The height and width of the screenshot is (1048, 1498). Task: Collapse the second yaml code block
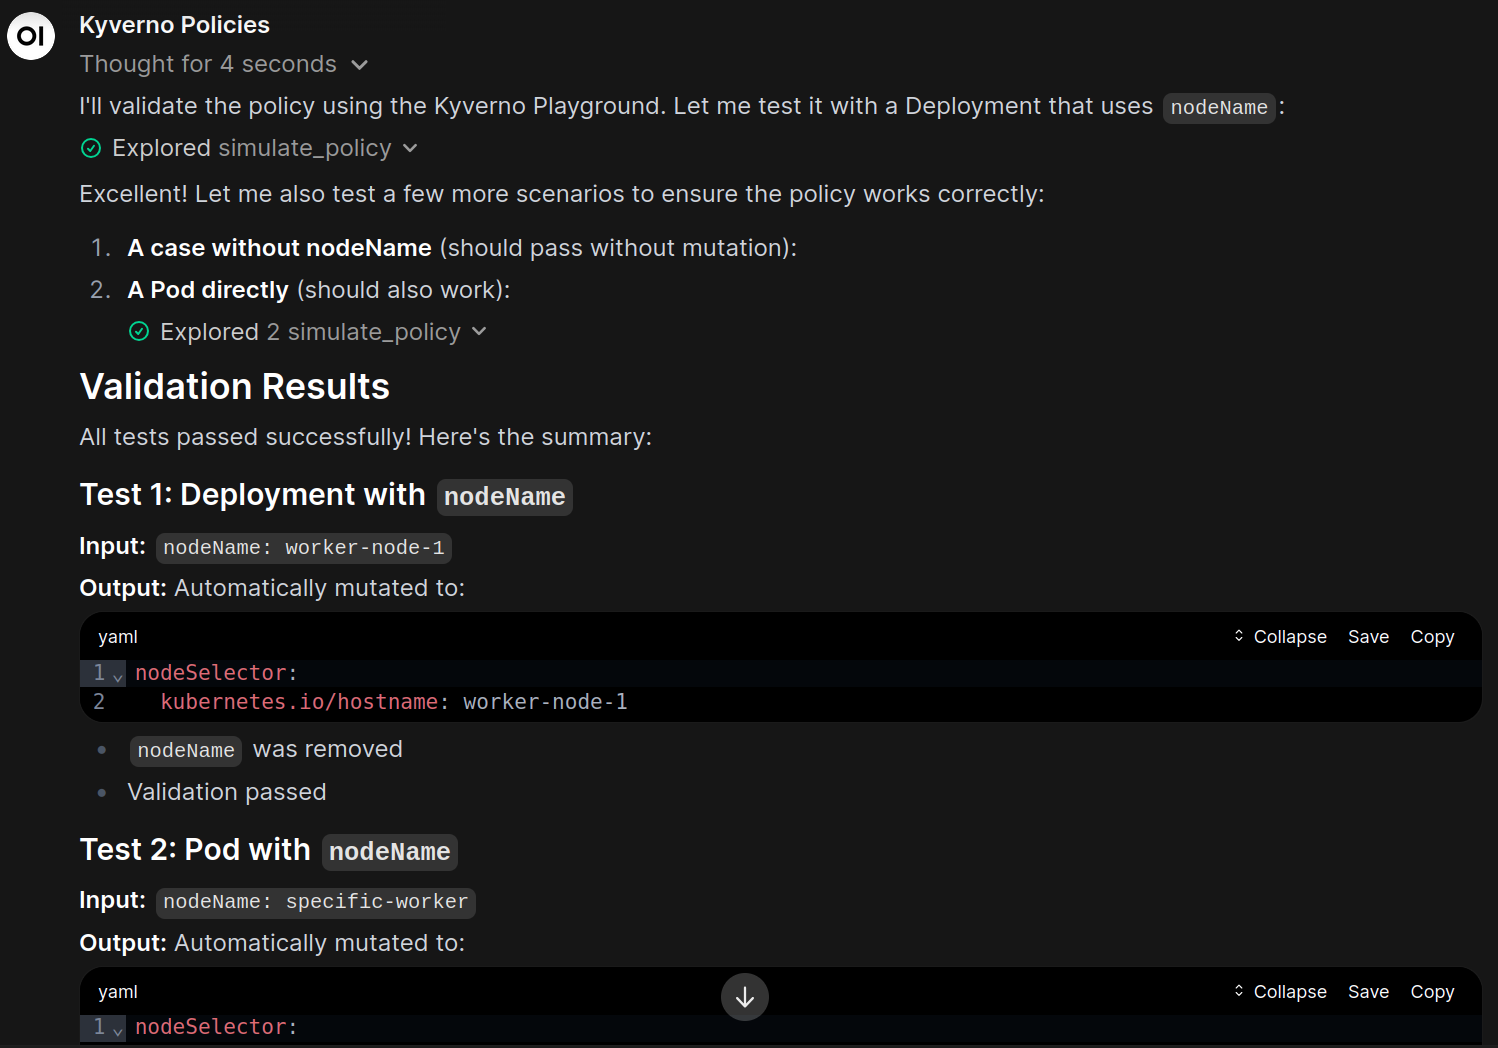click(x=1280, y=992)
